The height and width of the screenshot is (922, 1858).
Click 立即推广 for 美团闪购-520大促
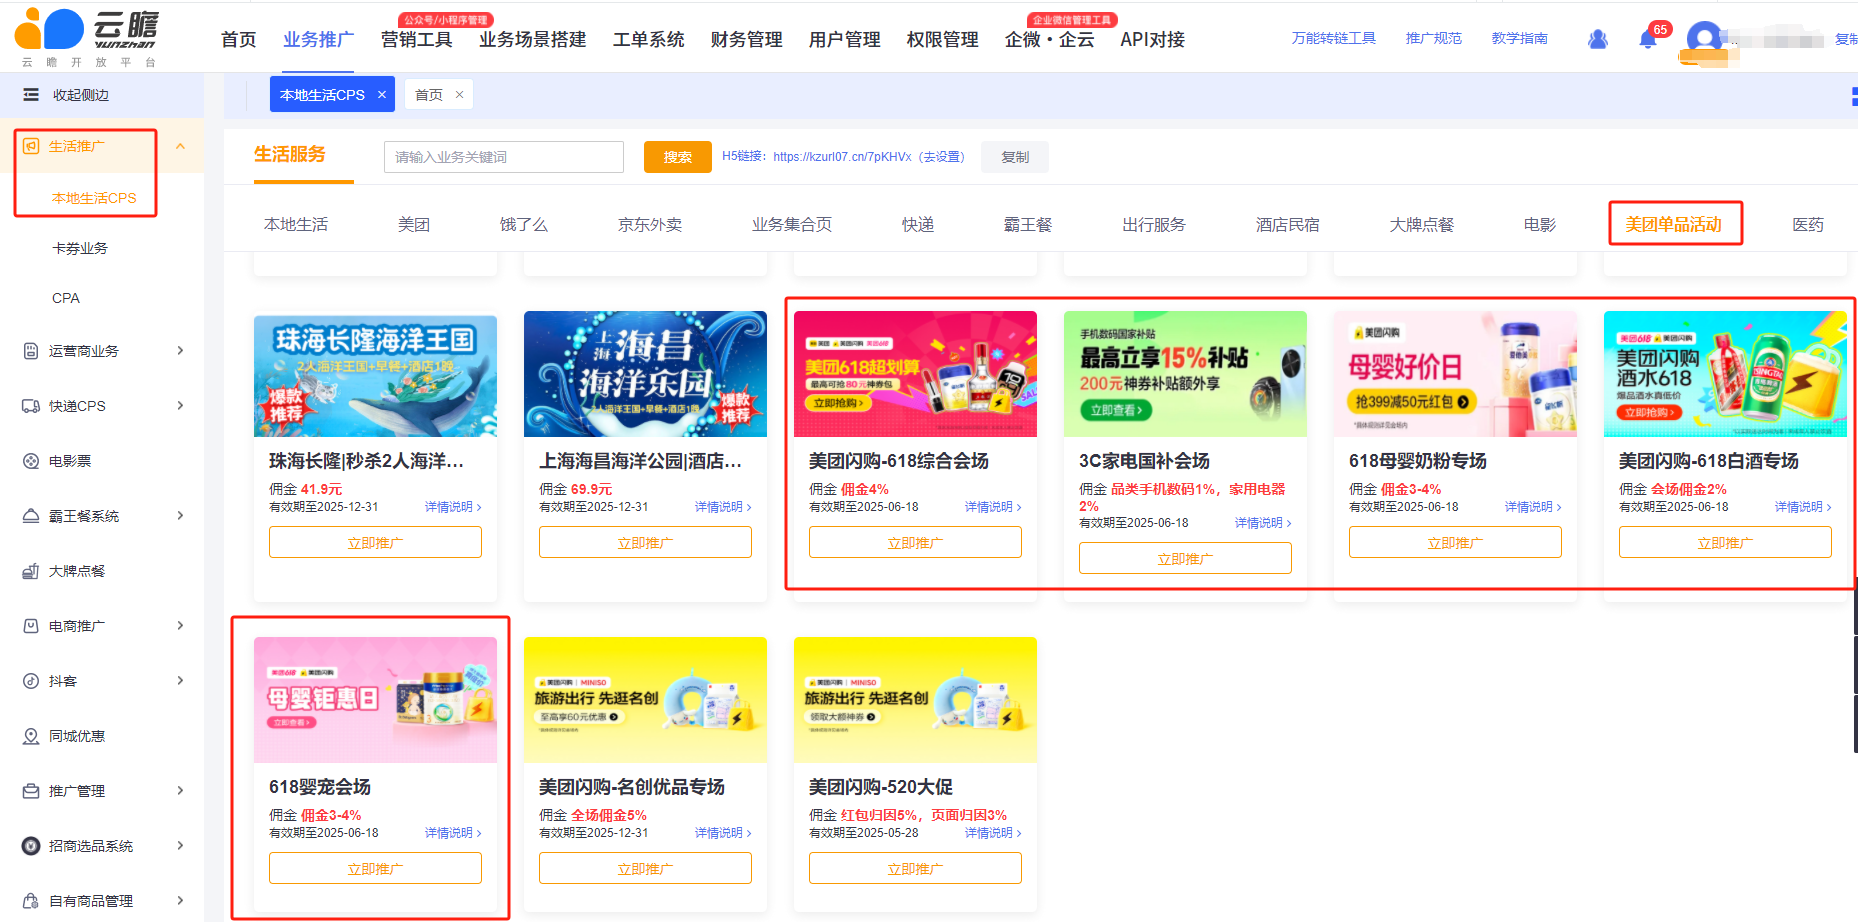pos(915,868)
